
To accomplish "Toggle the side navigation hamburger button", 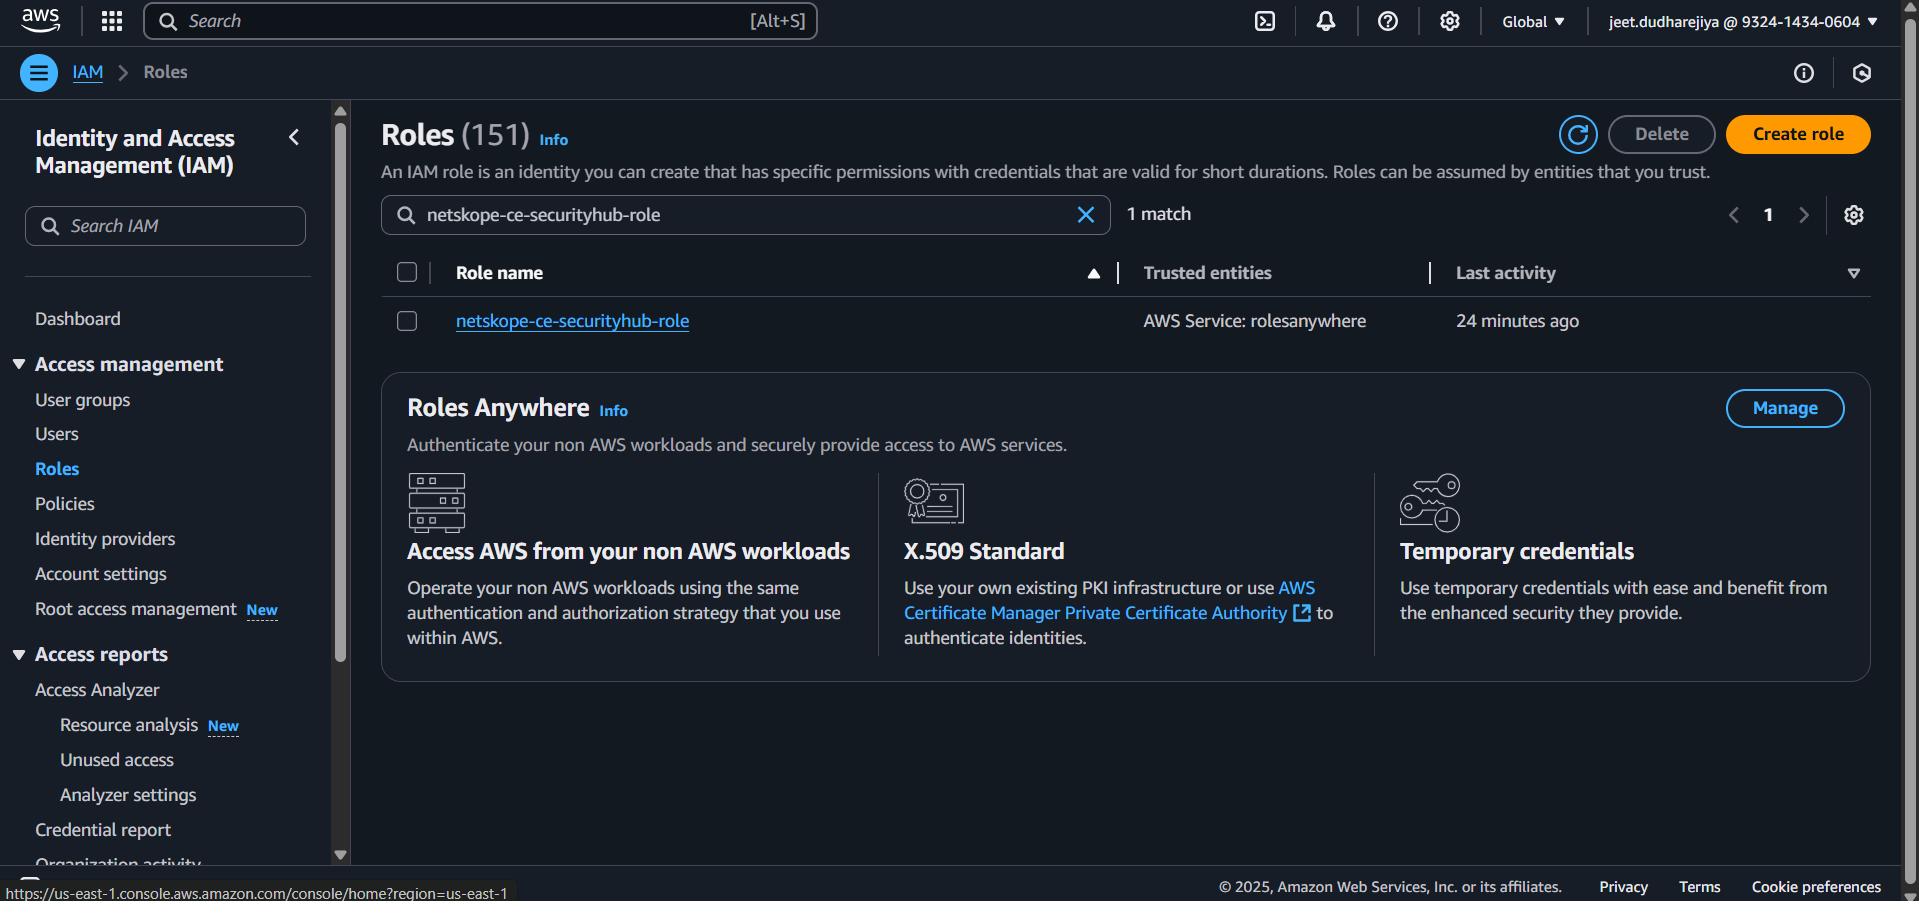I will (x=39, y=73).
